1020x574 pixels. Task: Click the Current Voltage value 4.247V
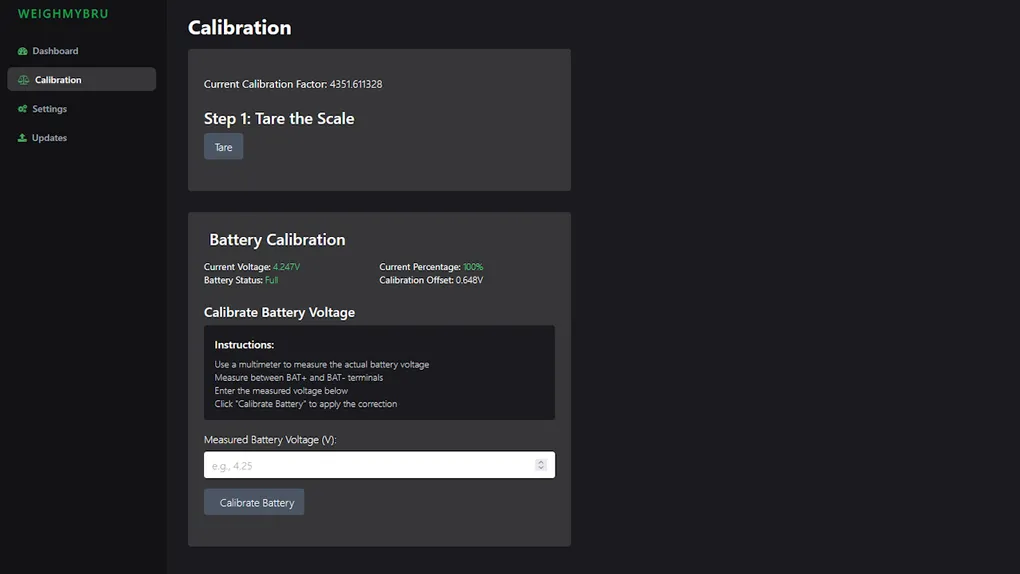[x=286, y=267]
